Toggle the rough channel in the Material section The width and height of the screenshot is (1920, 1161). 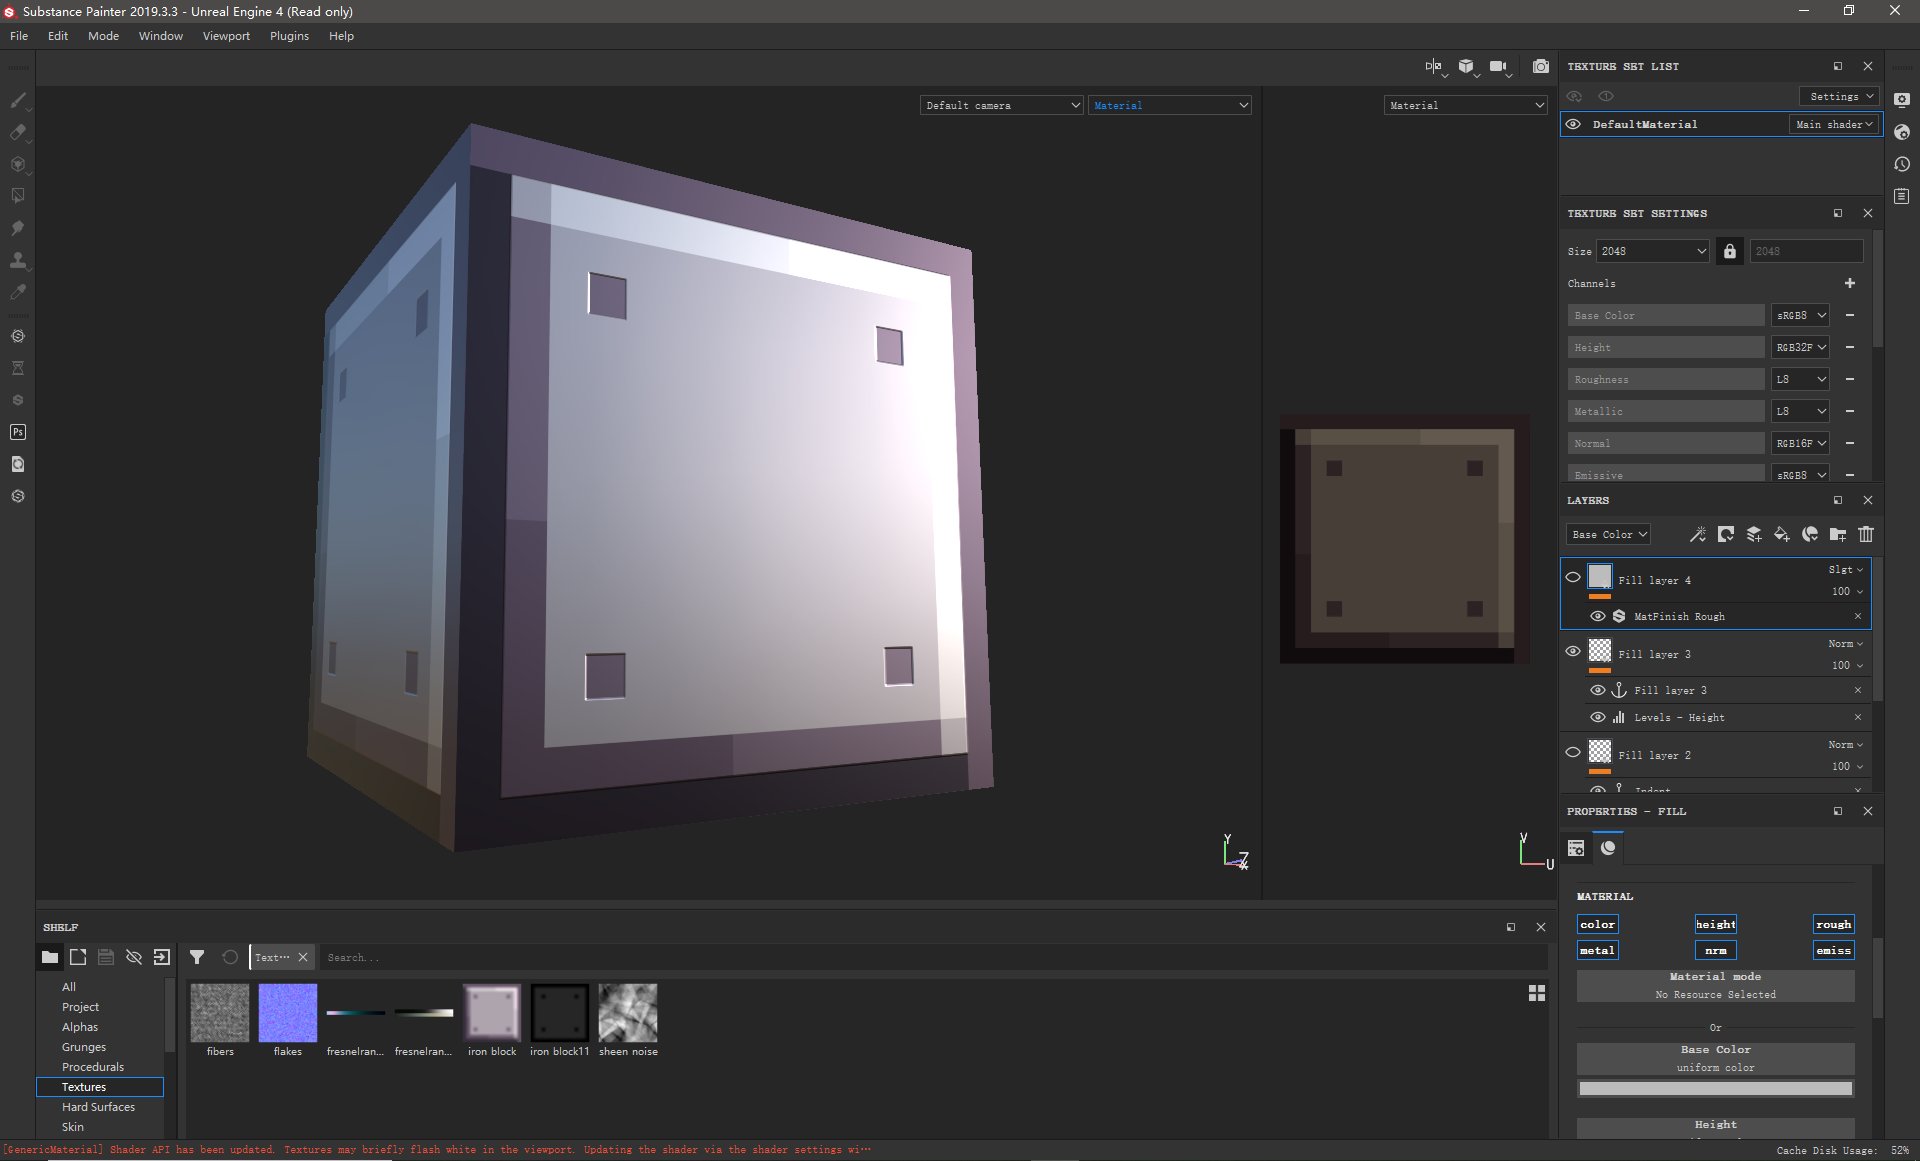point(1833,924)
